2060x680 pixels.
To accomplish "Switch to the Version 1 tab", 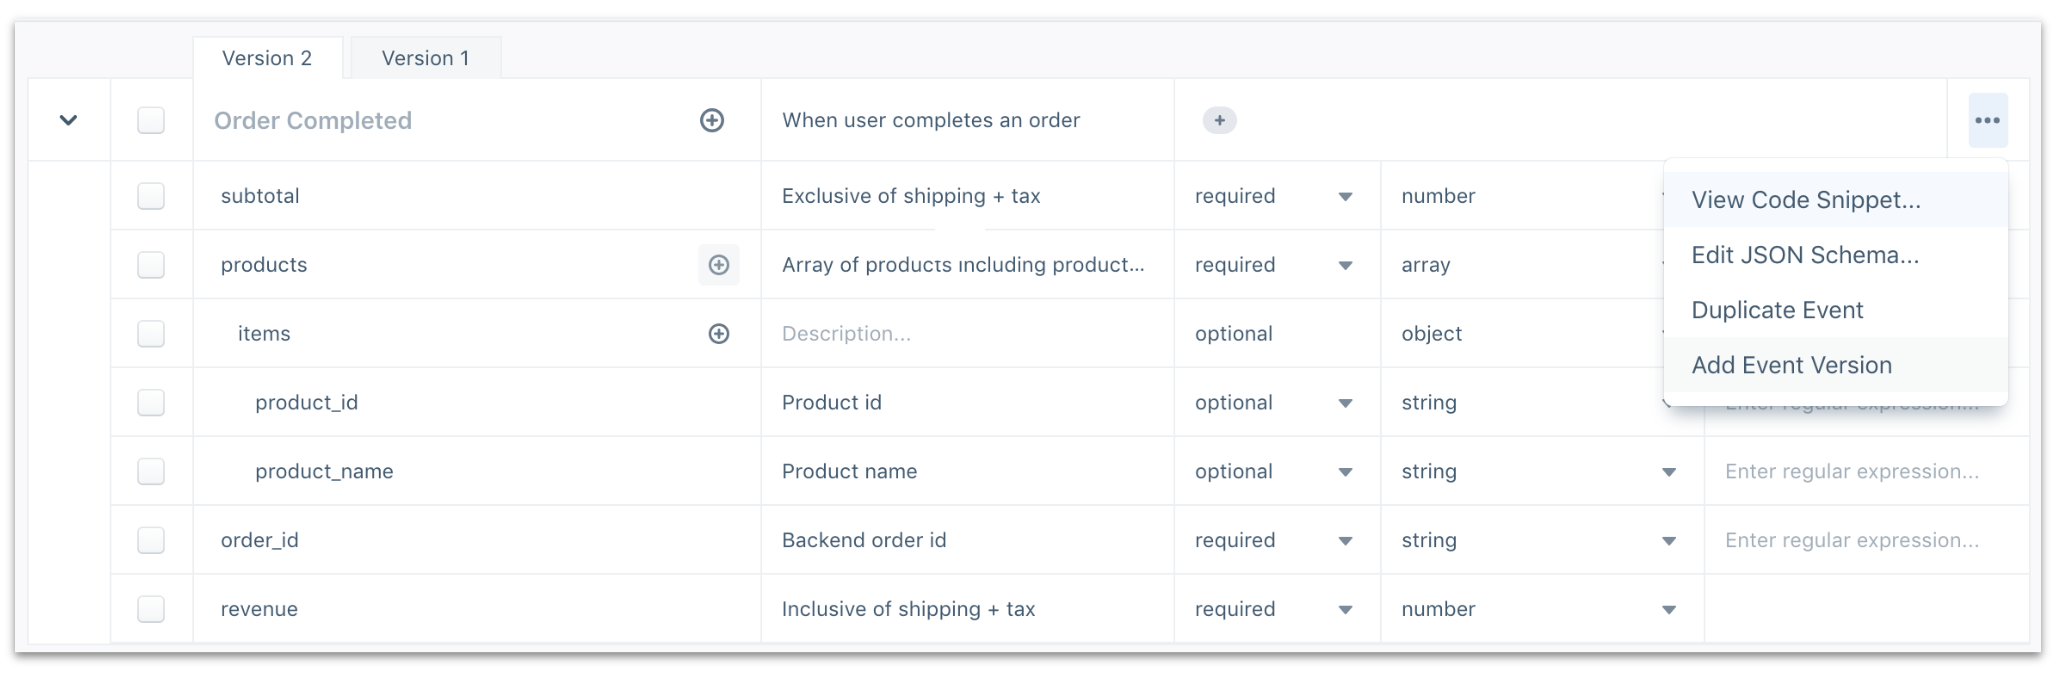I will tap(425, 58).
